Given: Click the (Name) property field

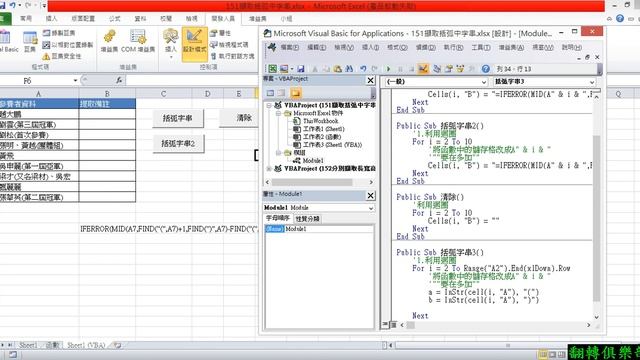Looking at the screenshot, I should tap(319, 229).
